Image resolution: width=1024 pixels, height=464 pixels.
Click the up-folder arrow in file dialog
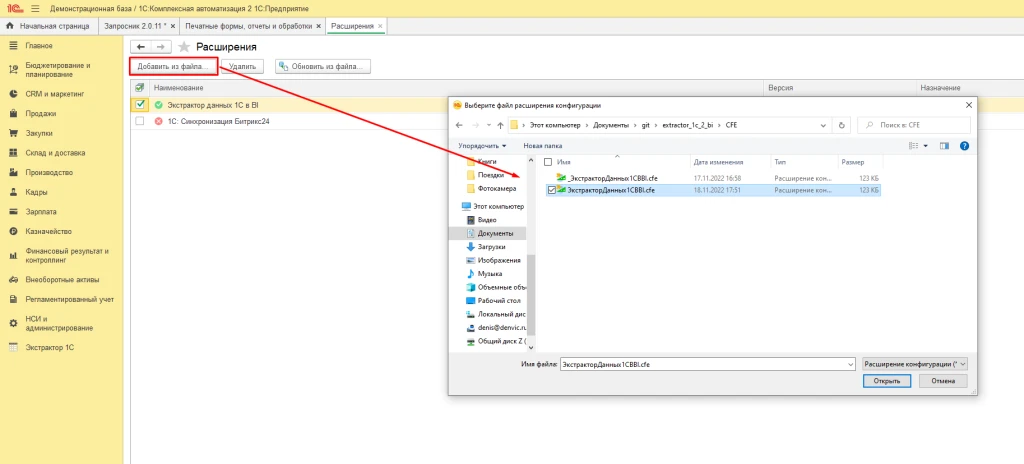(x=500, y=125)
